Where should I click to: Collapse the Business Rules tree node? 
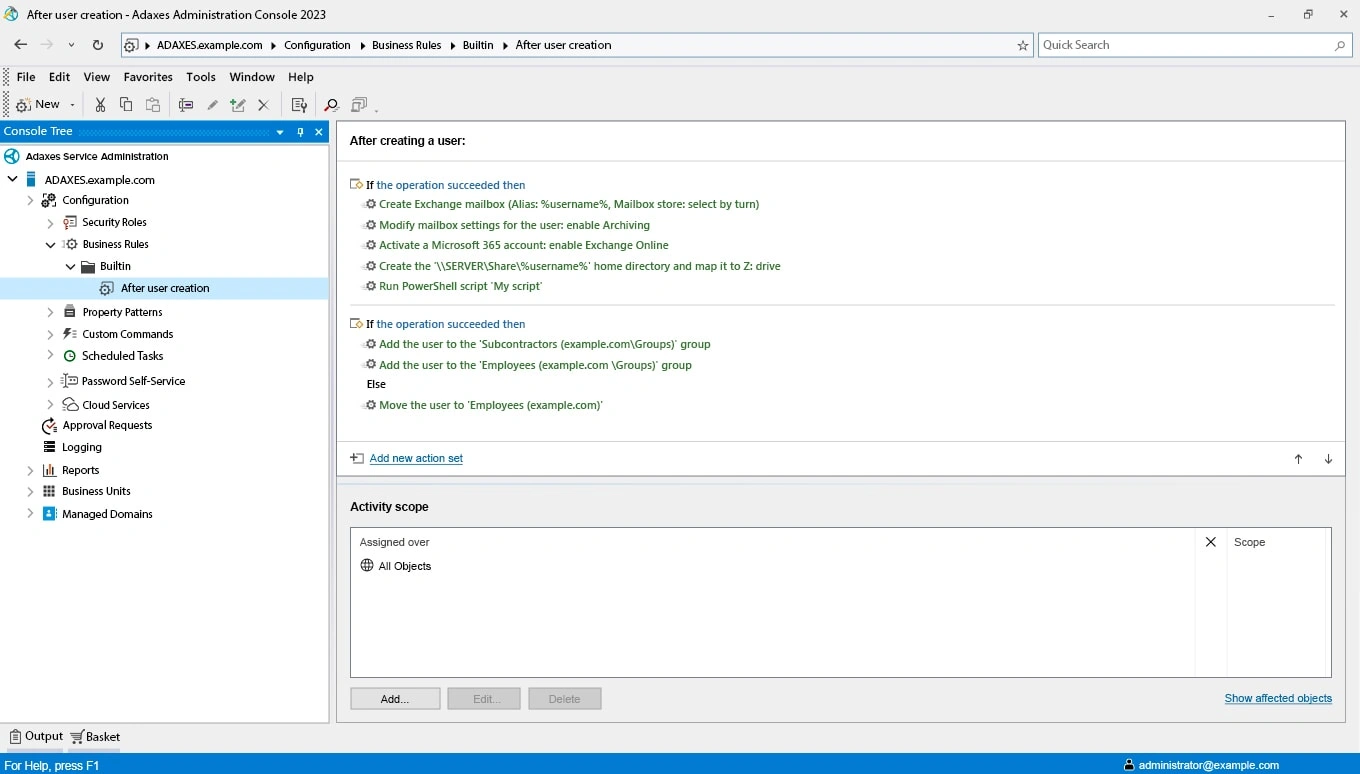click(x=51, y=245)
